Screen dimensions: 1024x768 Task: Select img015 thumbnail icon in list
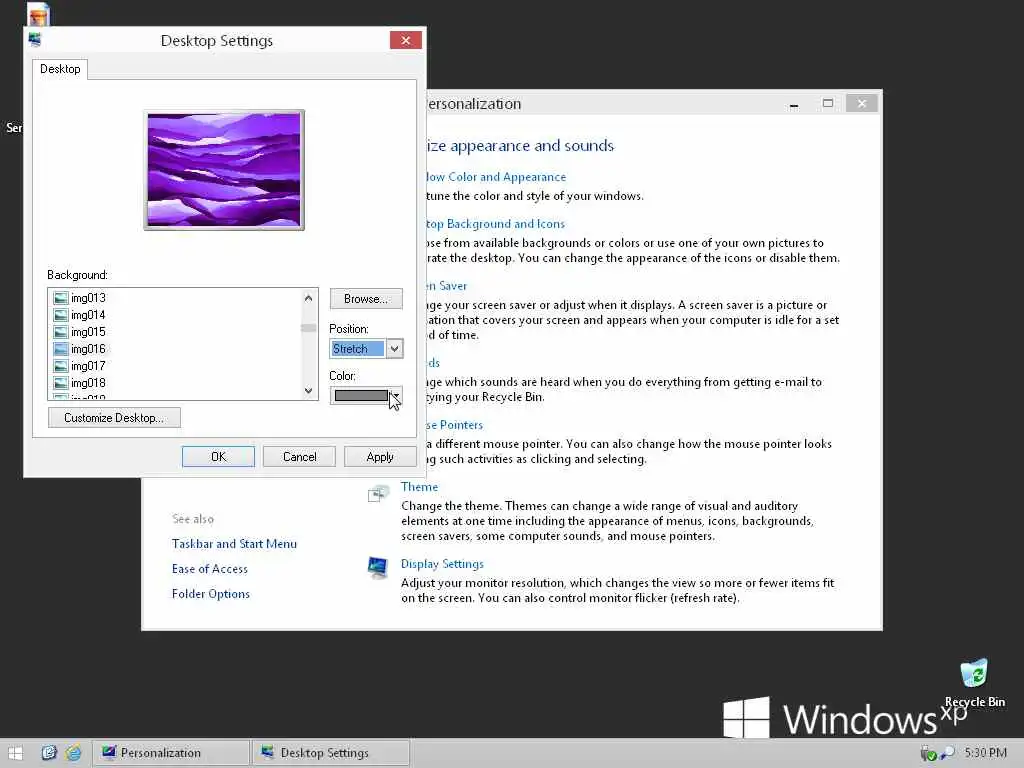[61, 332]
